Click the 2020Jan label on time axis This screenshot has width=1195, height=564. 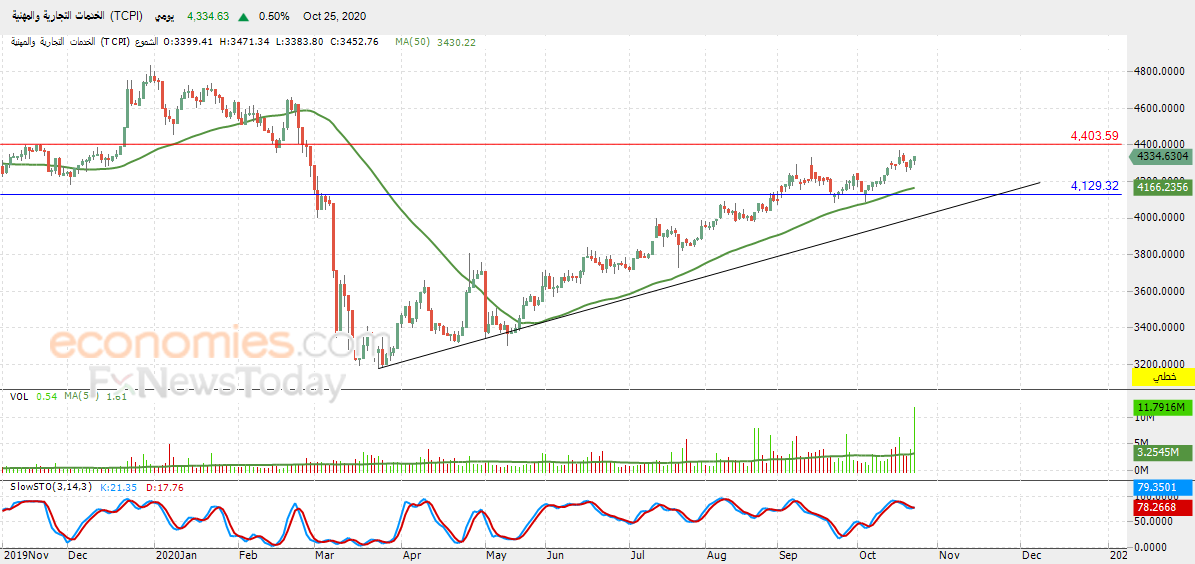click(x=174, y=556)
